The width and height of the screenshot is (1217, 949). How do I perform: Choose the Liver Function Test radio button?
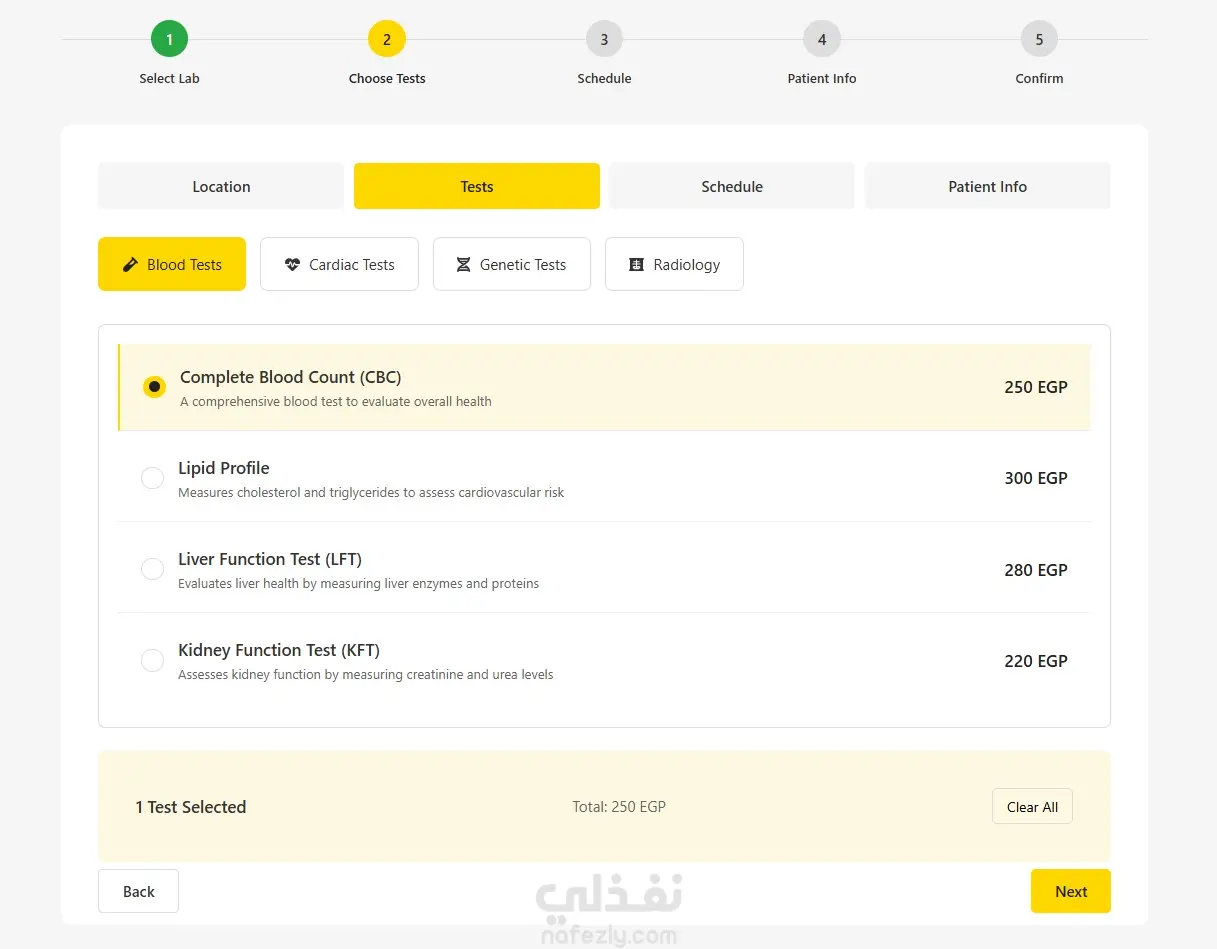coord(152,569)
